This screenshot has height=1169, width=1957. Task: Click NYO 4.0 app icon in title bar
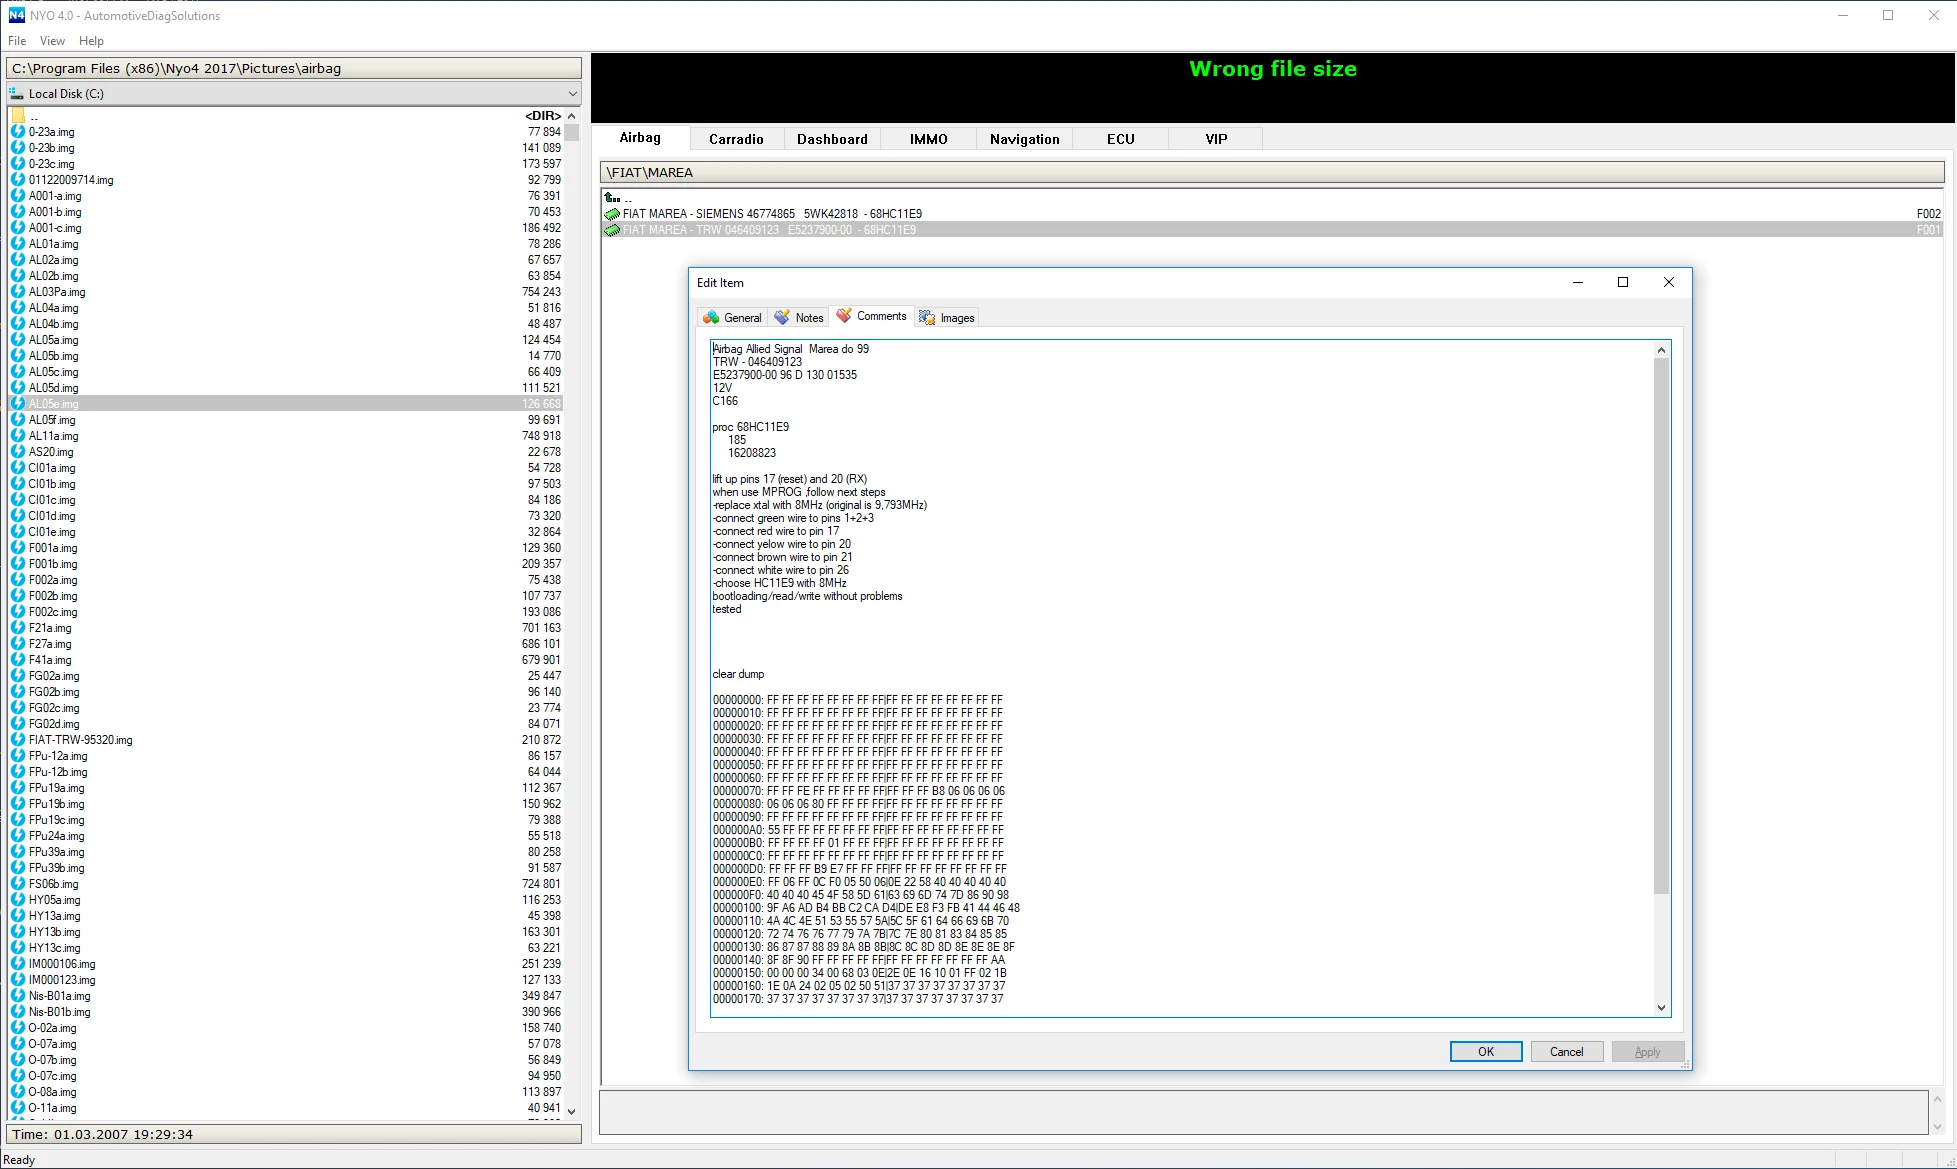16,15
